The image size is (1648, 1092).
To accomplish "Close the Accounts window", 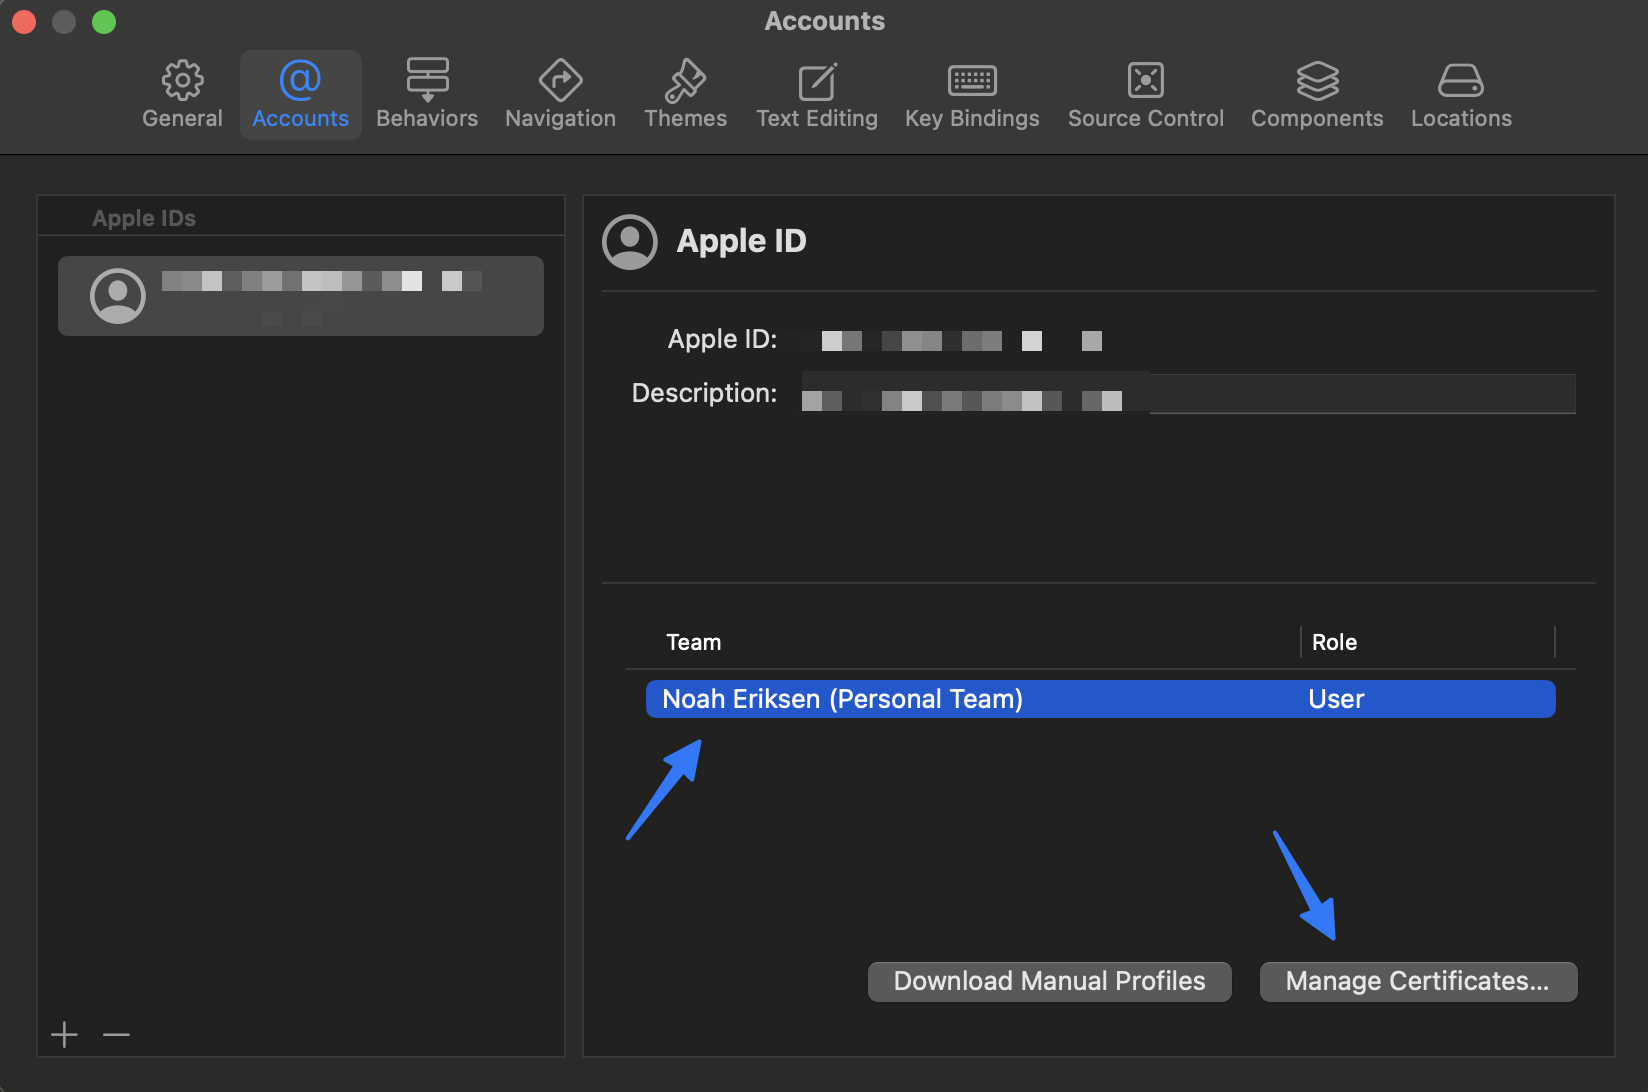I will coord(24,21).
